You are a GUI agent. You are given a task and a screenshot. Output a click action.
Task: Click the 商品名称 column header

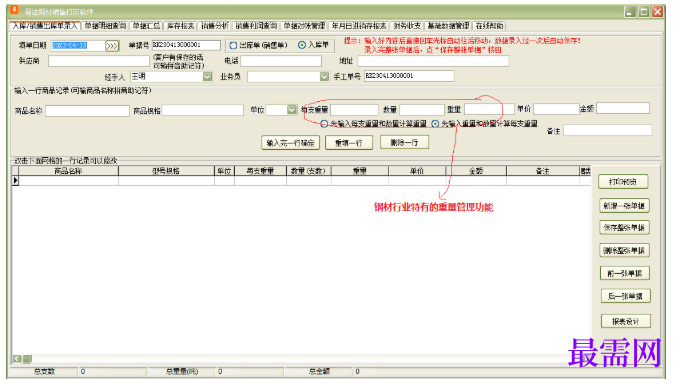[68, 171]
